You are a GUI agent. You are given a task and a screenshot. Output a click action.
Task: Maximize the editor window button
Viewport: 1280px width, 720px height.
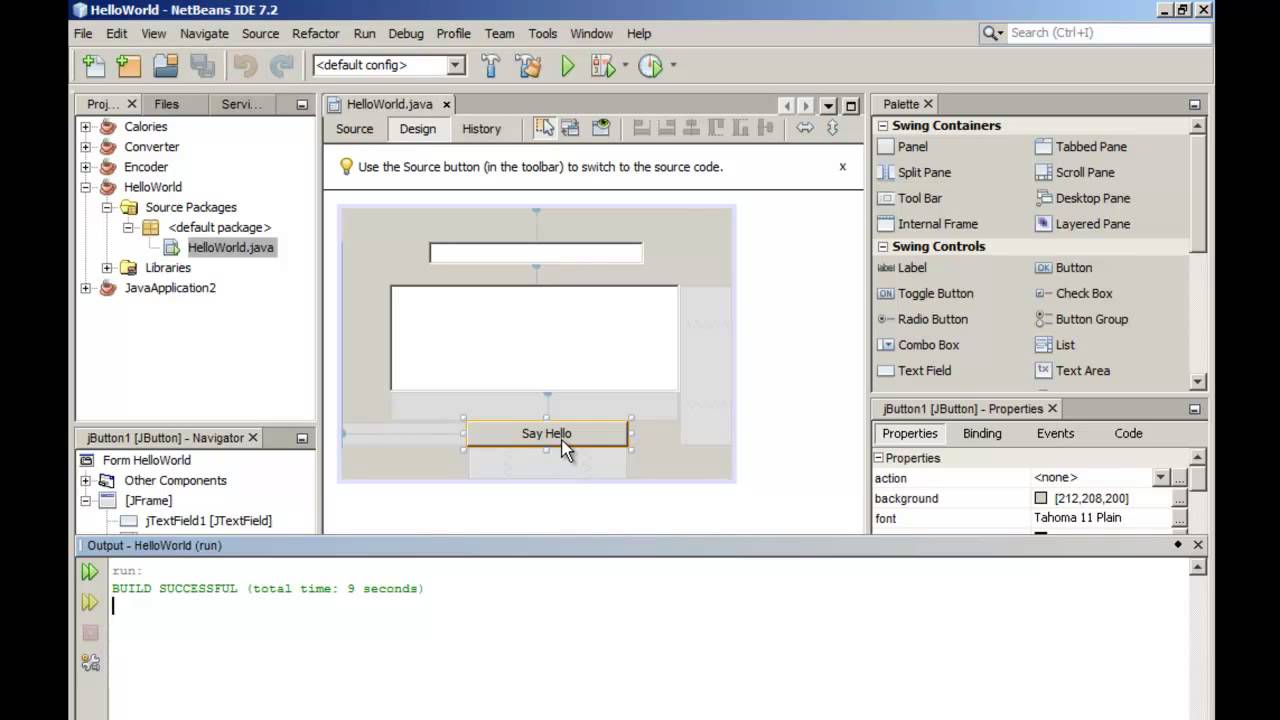851,106
